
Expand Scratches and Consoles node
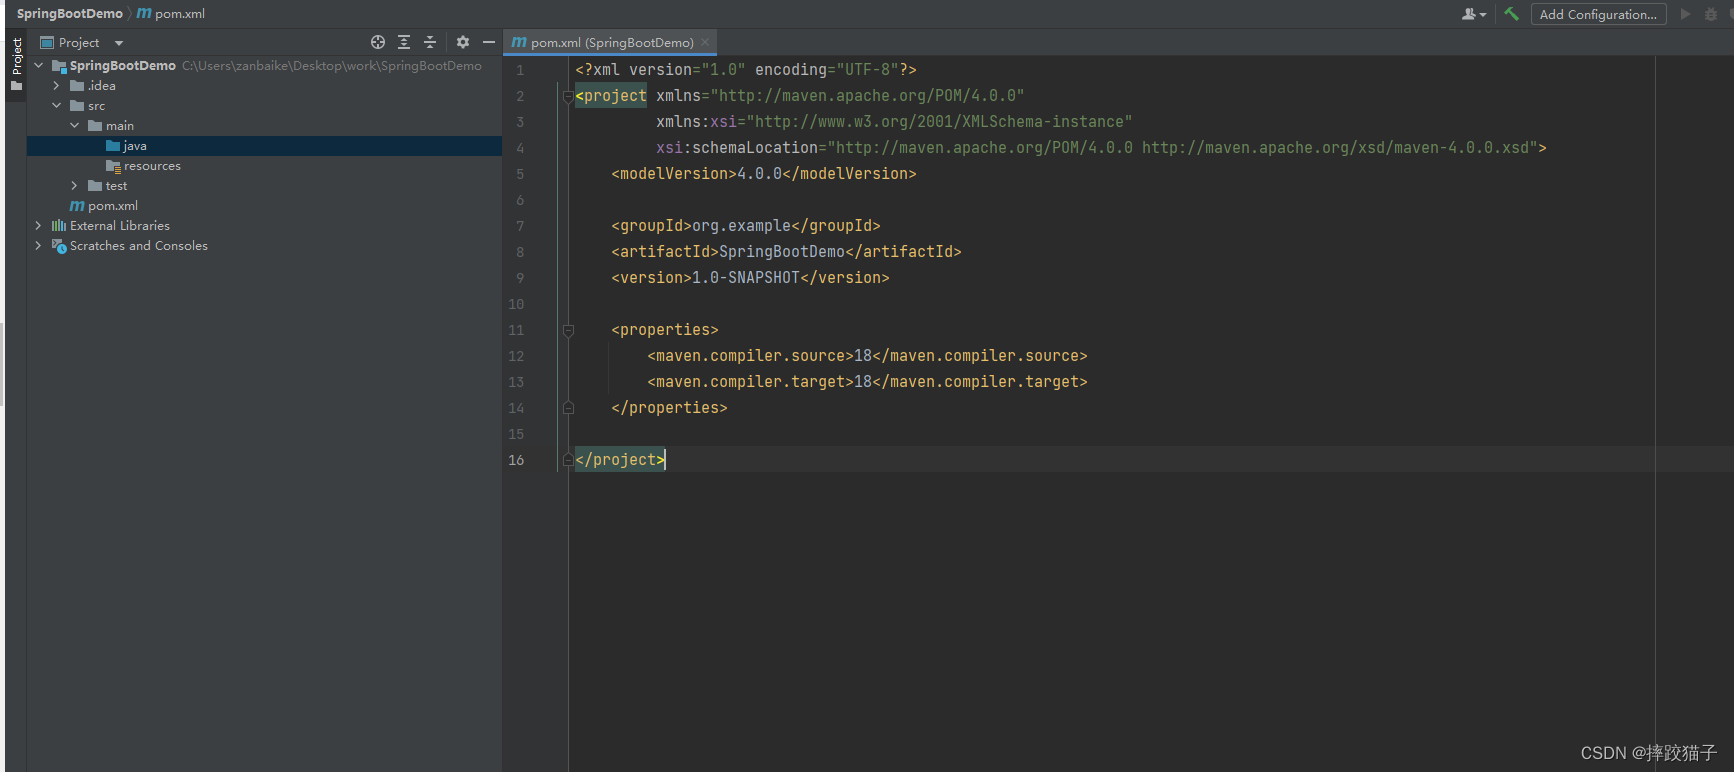point(39,246)
